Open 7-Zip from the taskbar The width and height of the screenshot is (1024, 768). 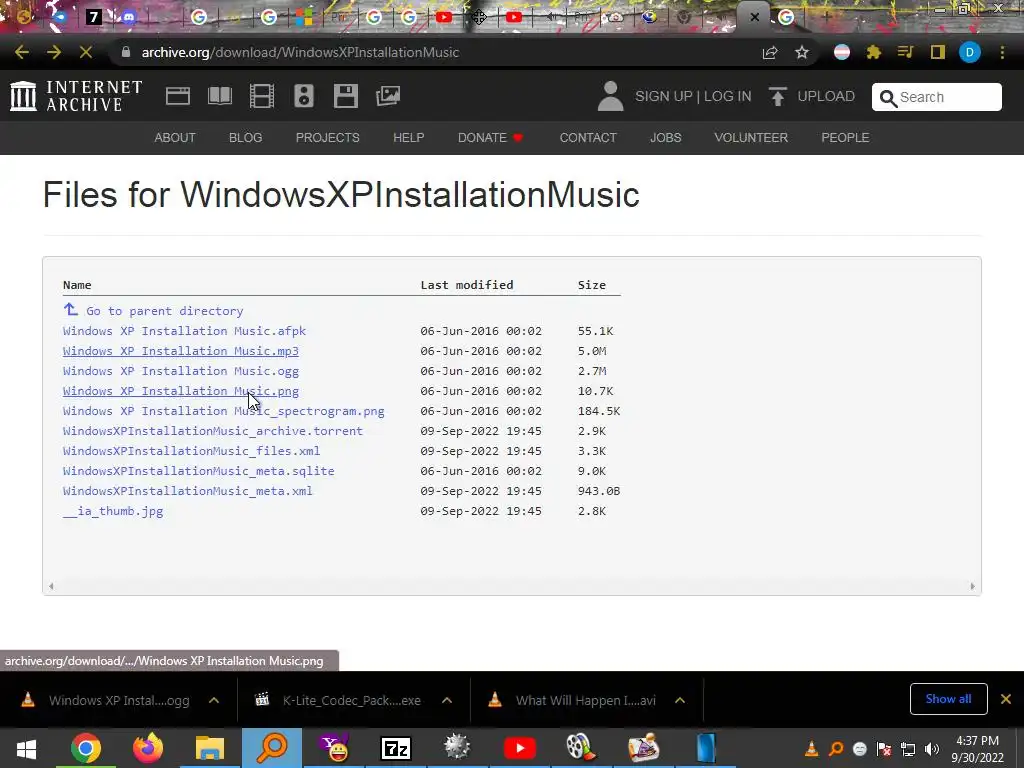[396, 748]
